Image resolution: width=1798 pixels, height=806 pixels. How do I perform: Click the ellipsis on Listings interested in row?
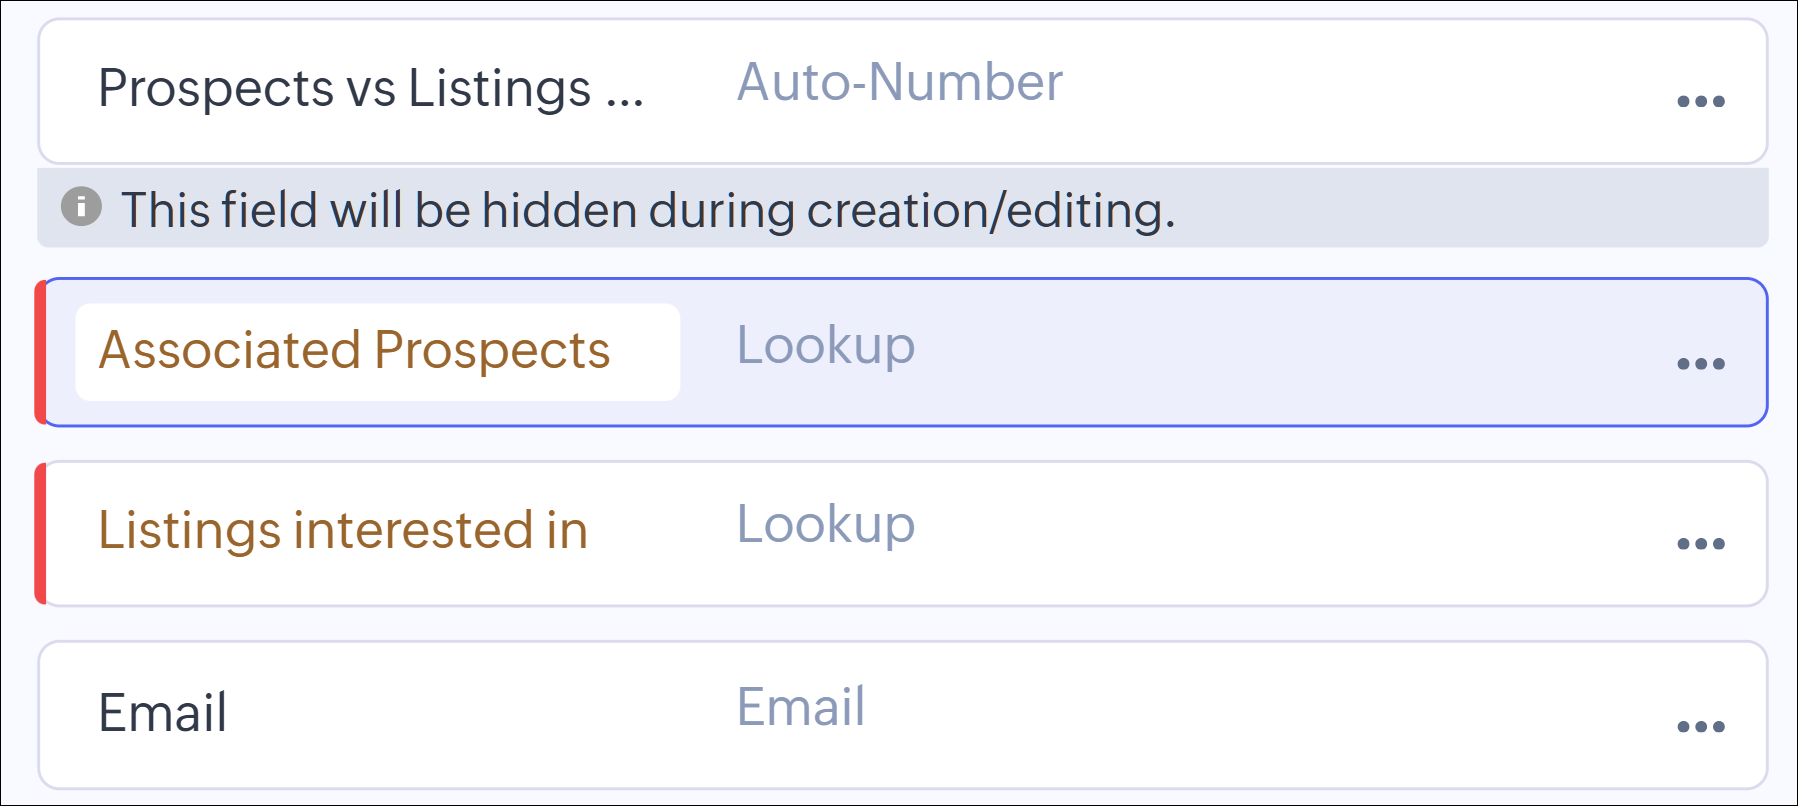1700,544
